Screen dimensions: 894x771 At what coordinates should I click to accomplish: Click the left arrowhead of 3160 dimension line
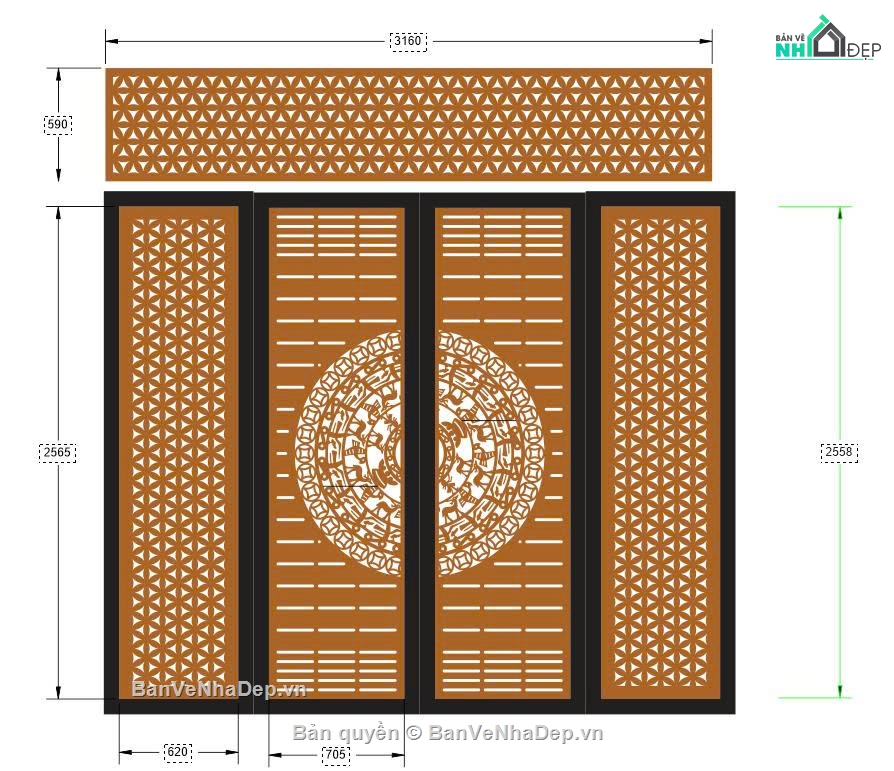pyautogui.click(x=111, y=41)
